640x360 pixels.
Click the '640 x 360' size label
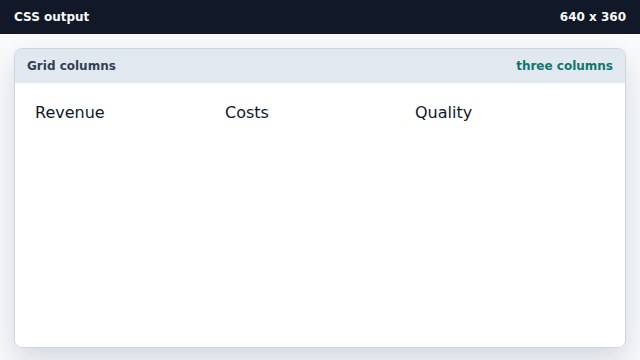point(593,17)
